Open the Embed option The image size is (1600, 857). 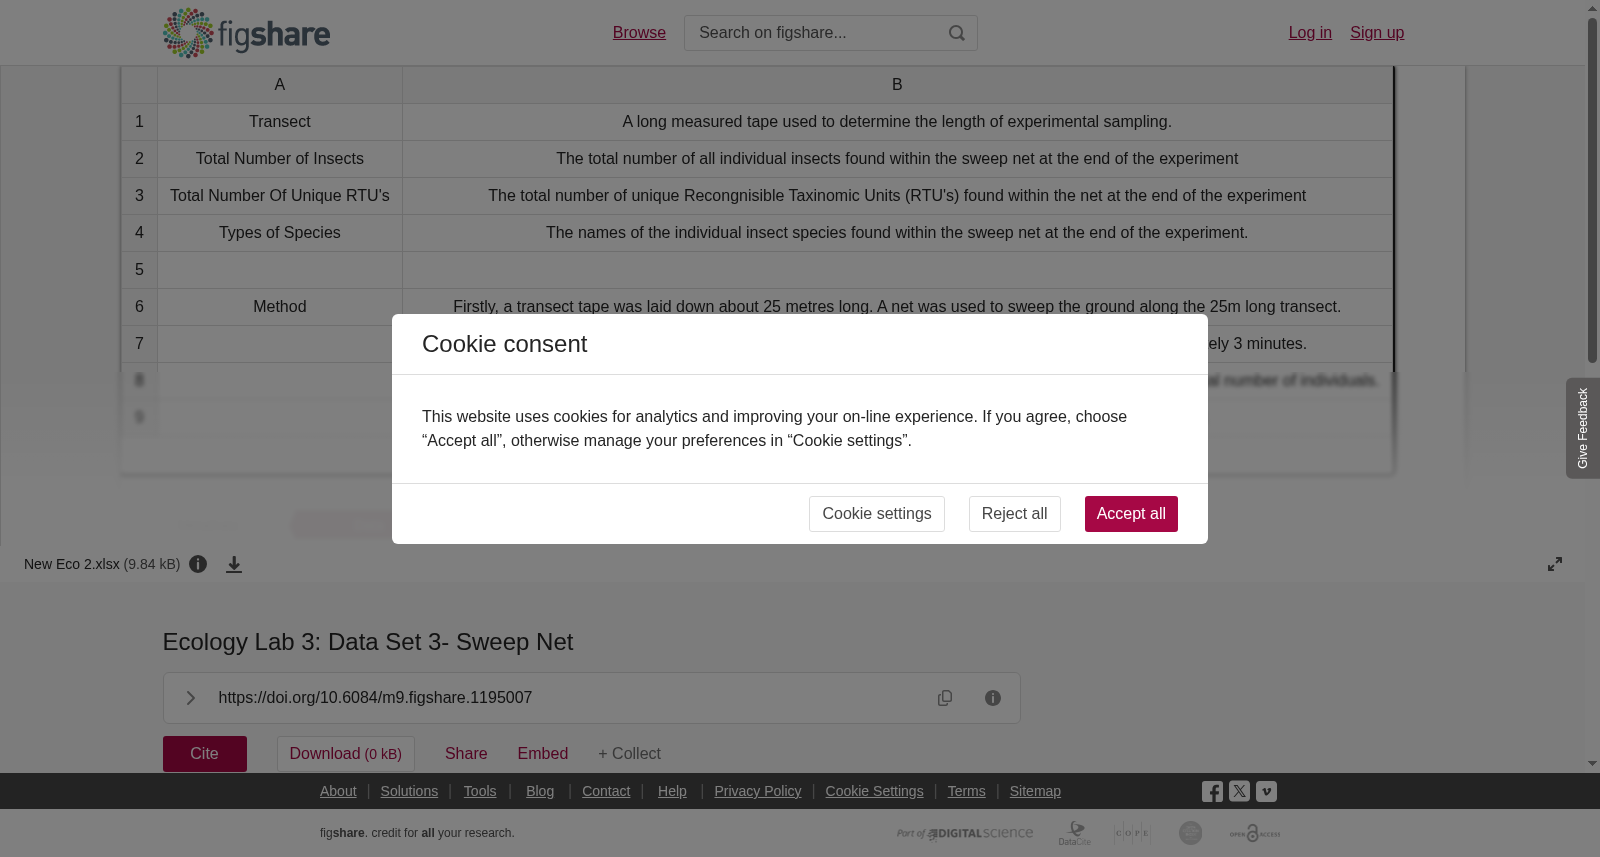coord(543,754)
